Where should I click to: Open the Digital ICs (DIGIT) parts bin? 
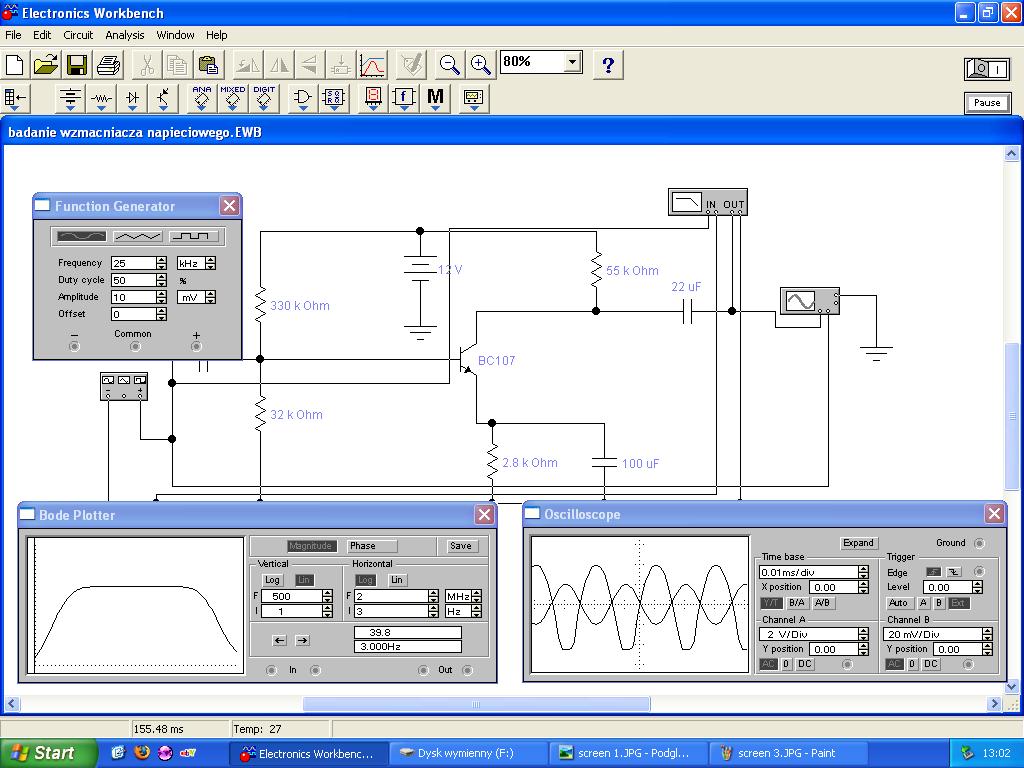264,99
